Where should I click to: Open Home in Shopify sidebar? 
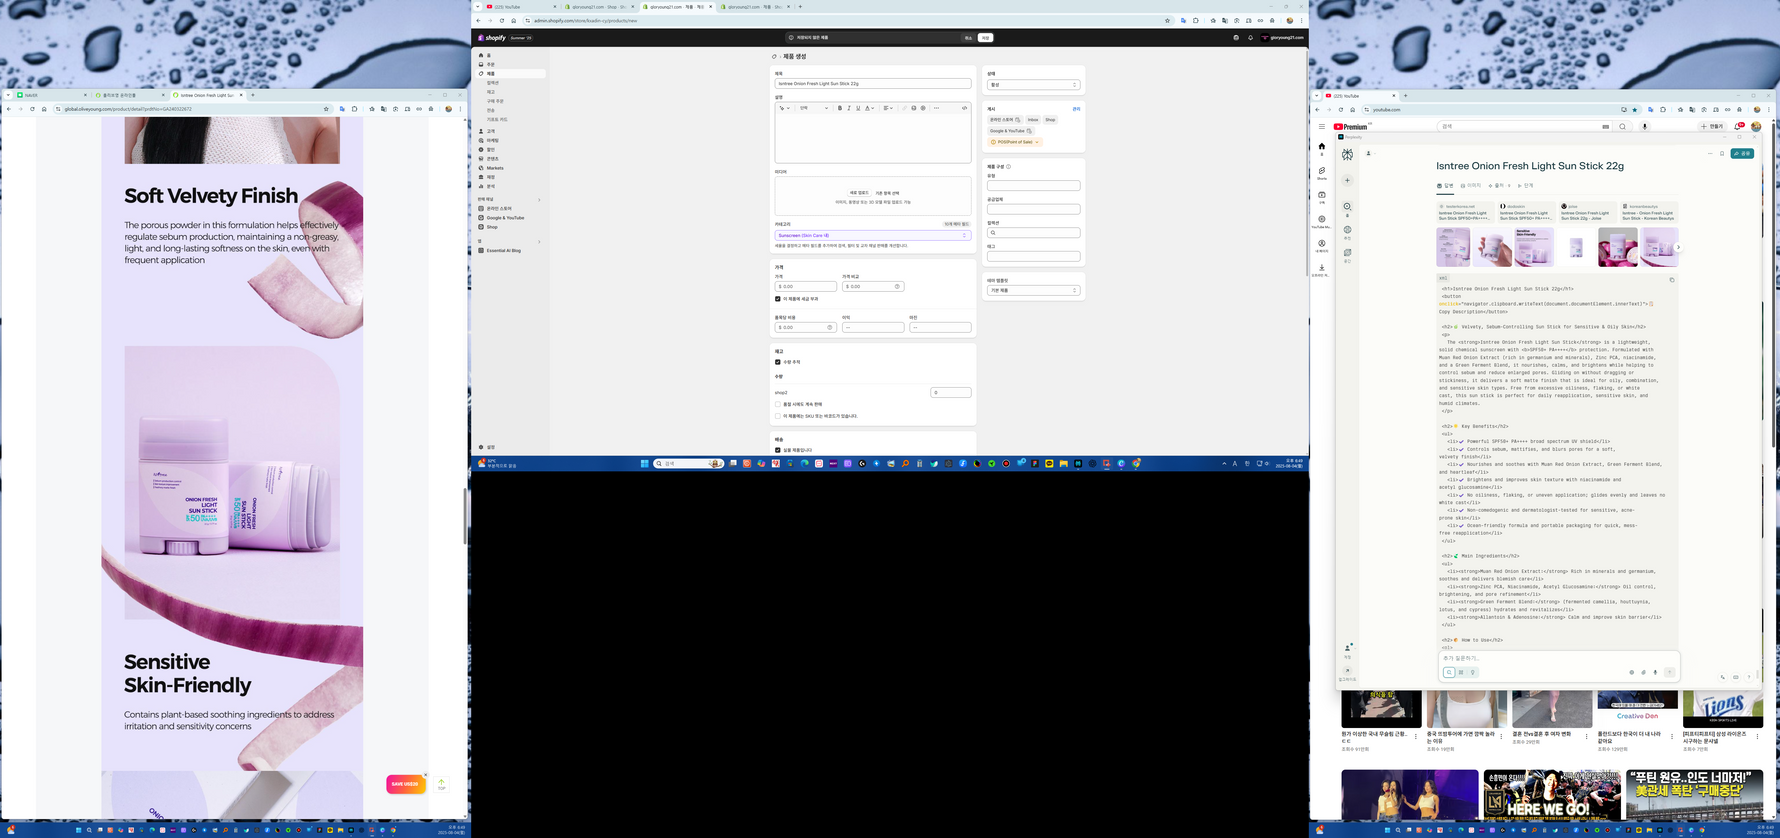pyautogui.click(x=511, y=55)
